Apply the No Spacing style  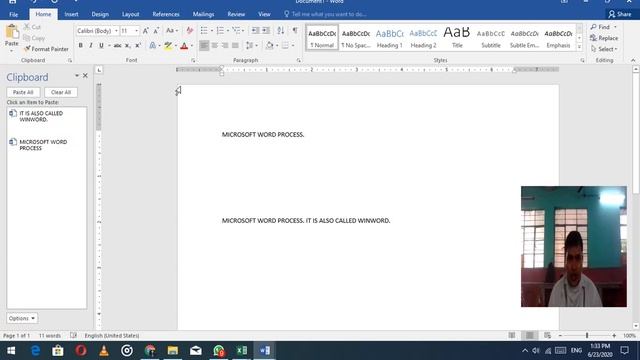[356, 38]
